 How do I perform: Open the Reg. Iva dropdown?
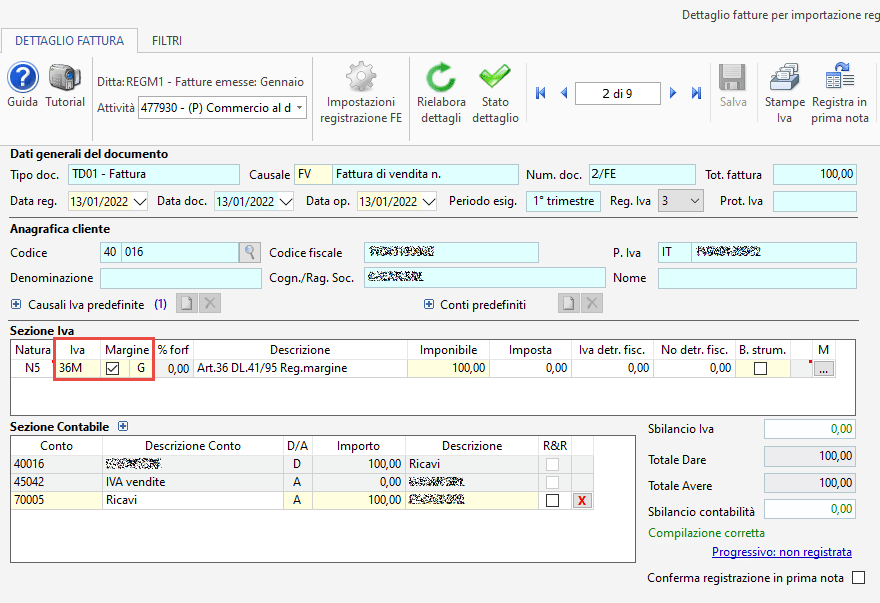695,201
